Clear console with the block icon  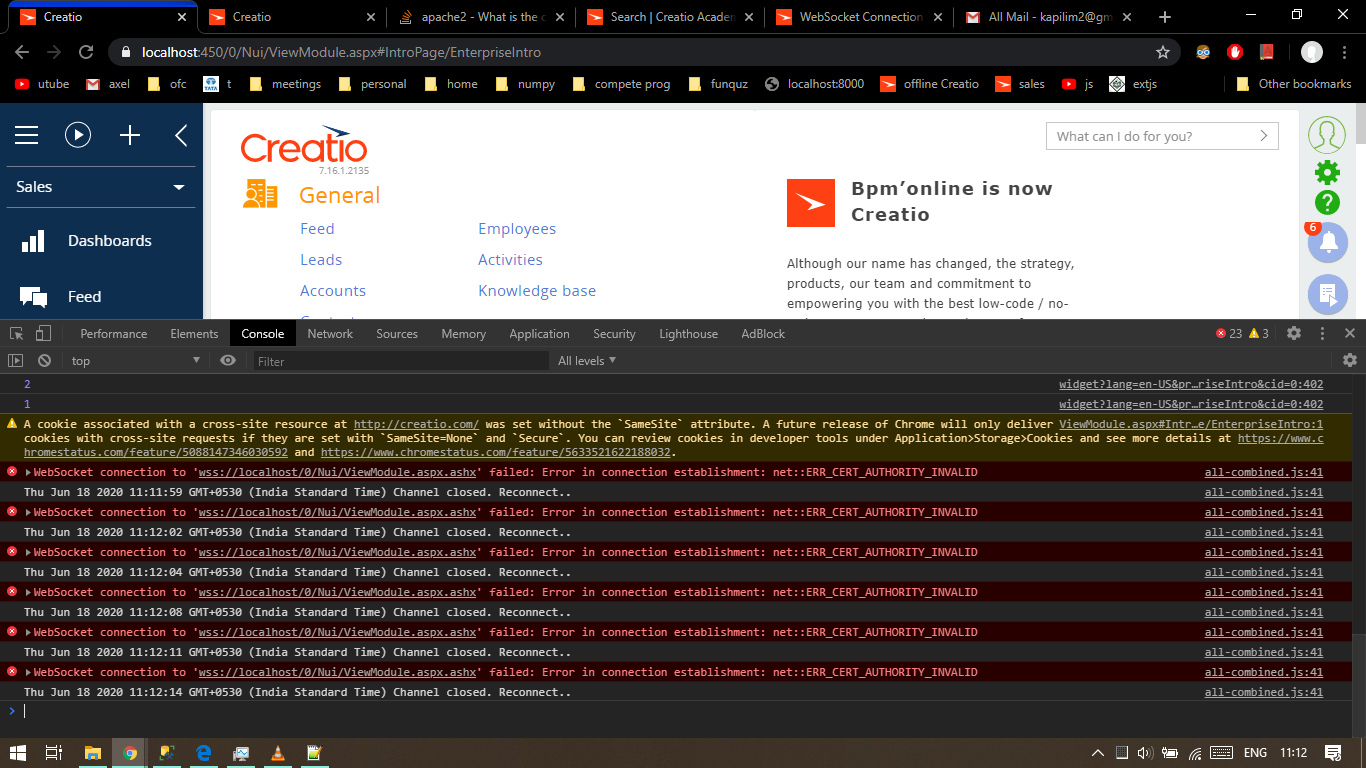click(44, 360)
